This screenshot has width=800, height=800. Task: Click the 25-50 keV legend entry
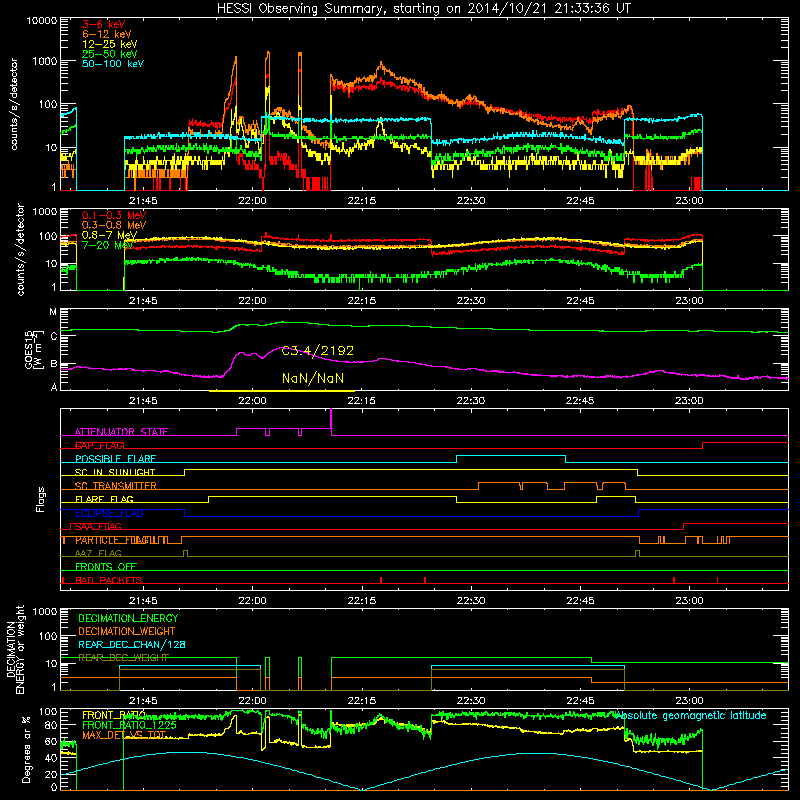109,54
